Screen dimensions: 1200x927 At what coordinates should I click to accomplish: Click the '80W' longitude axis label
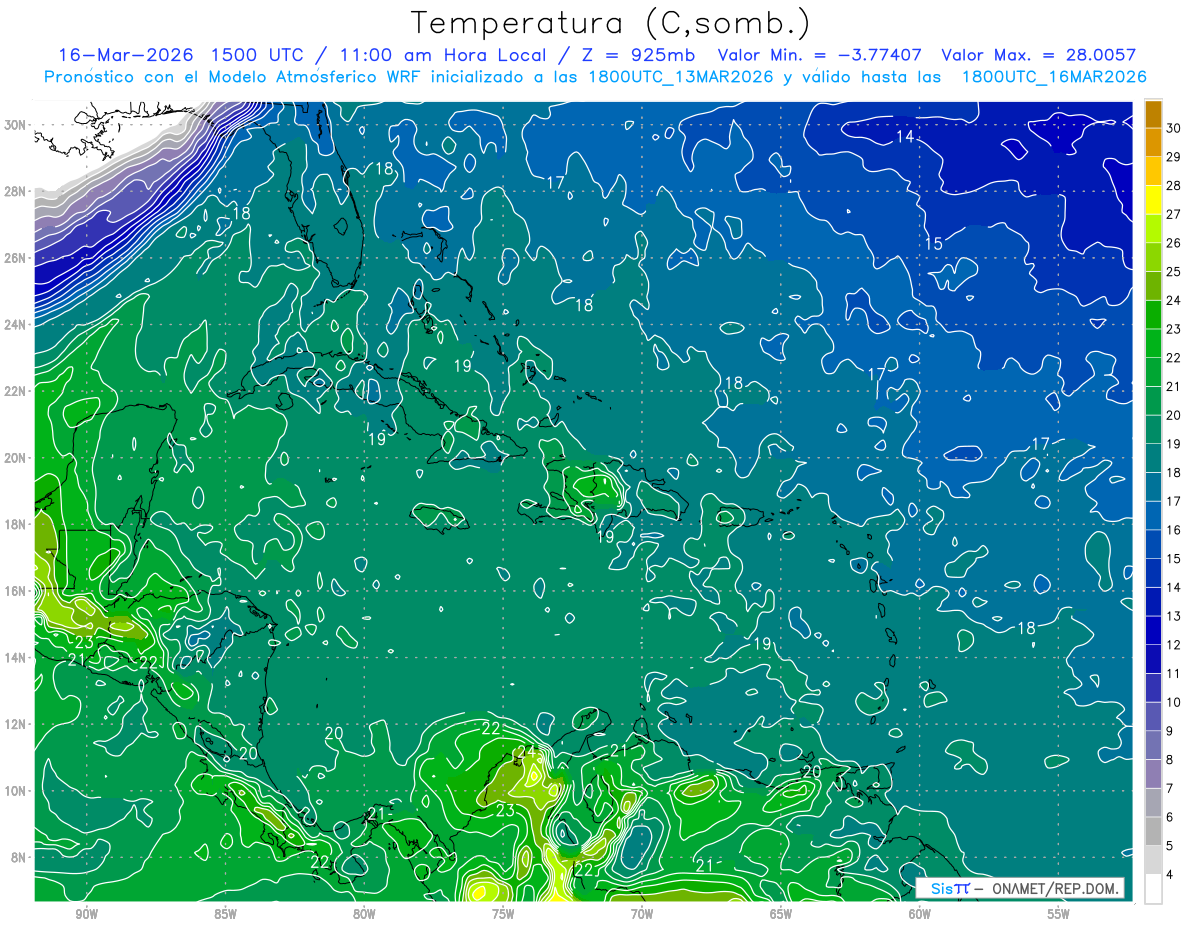click(364, 914)
